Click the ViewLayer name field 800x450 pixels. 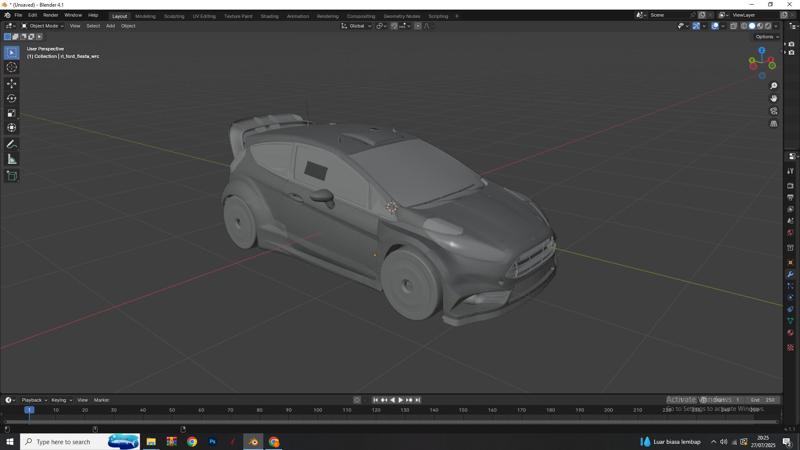(754, 15)
